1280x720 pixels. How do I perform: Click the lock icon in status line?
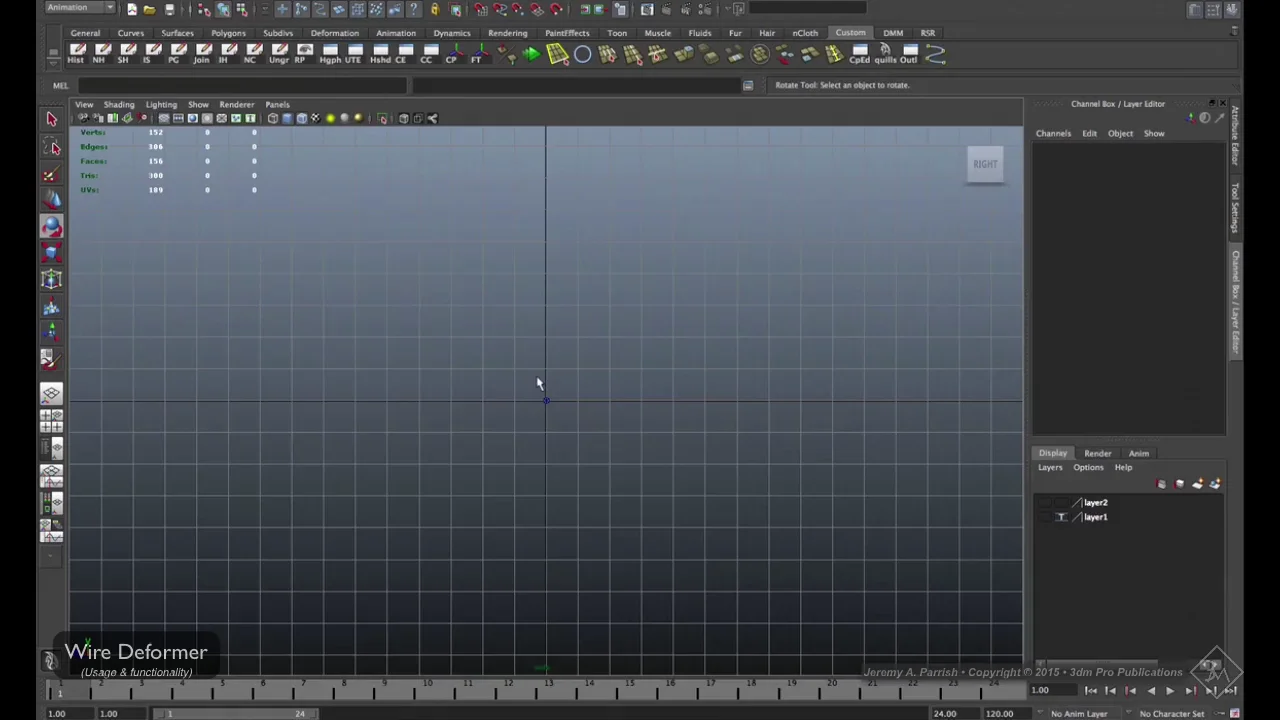pos(434,9)
